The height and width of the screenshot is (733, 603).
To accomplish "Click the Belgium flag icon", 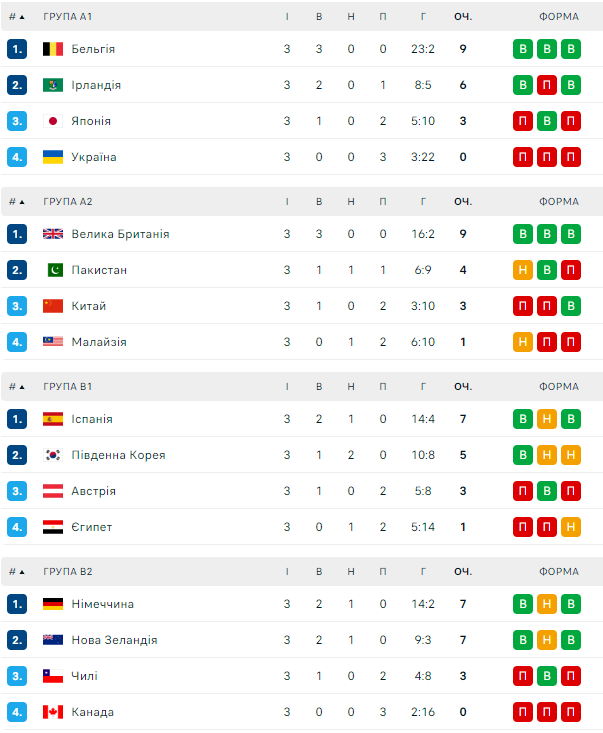I will [53, 49].
